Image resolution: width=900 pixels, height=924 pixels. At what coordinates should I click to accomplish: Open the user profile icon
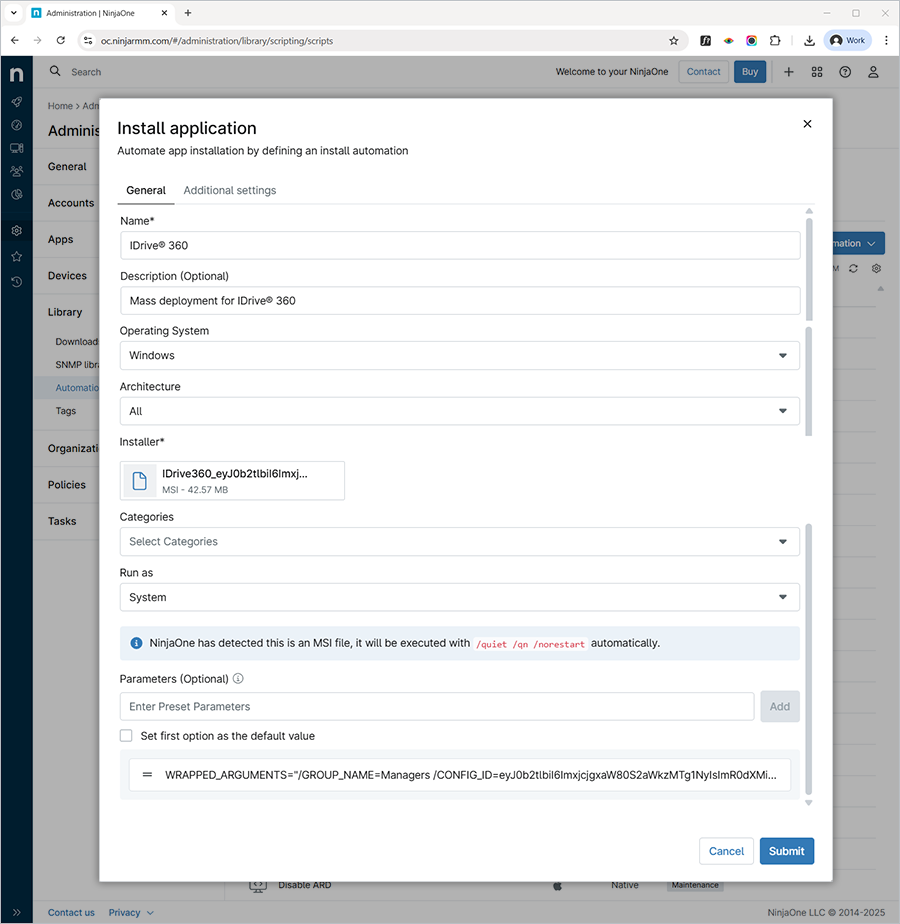point(873,72)
